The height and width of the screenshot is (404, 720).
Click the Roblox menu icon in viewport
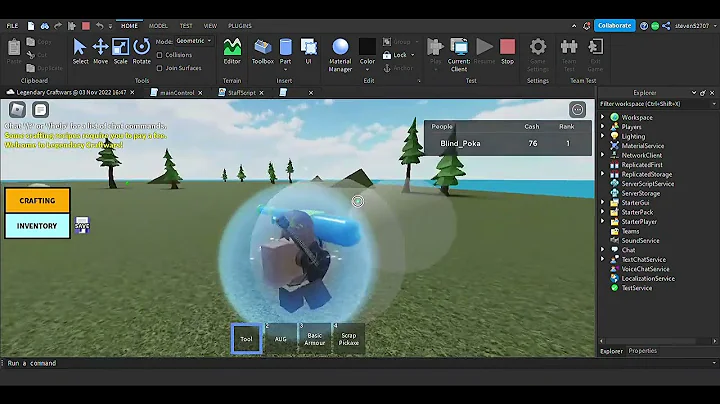pos(17,110)
